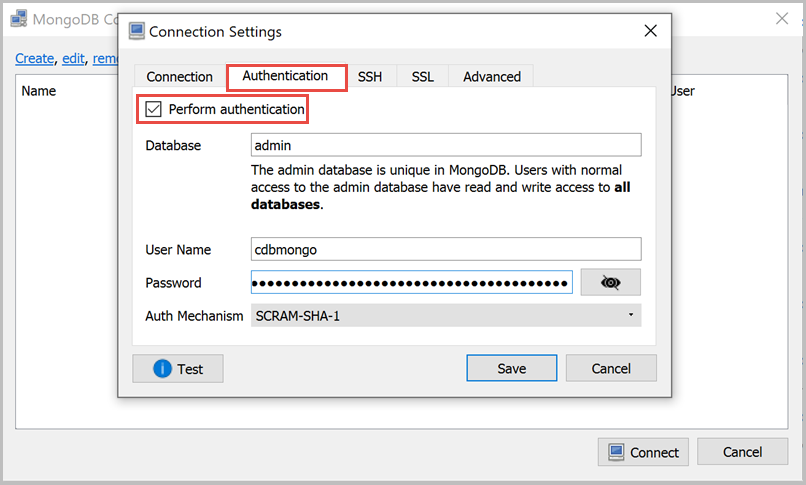The height and width of the screenshot is (485, 806).
Task: Click into the Password field
Action: (411, 283)
